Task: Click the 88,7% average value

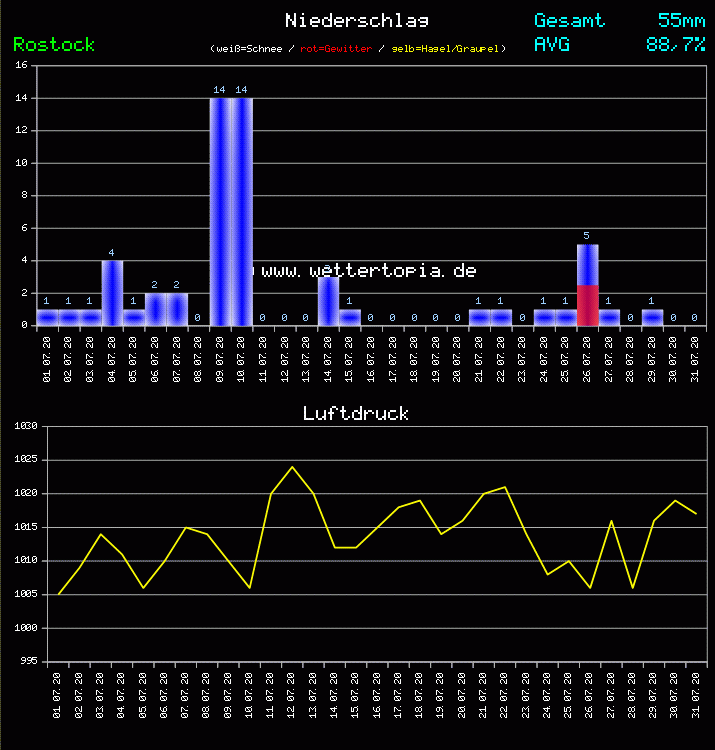Action: pyautogui.click(x=675, y=45)
